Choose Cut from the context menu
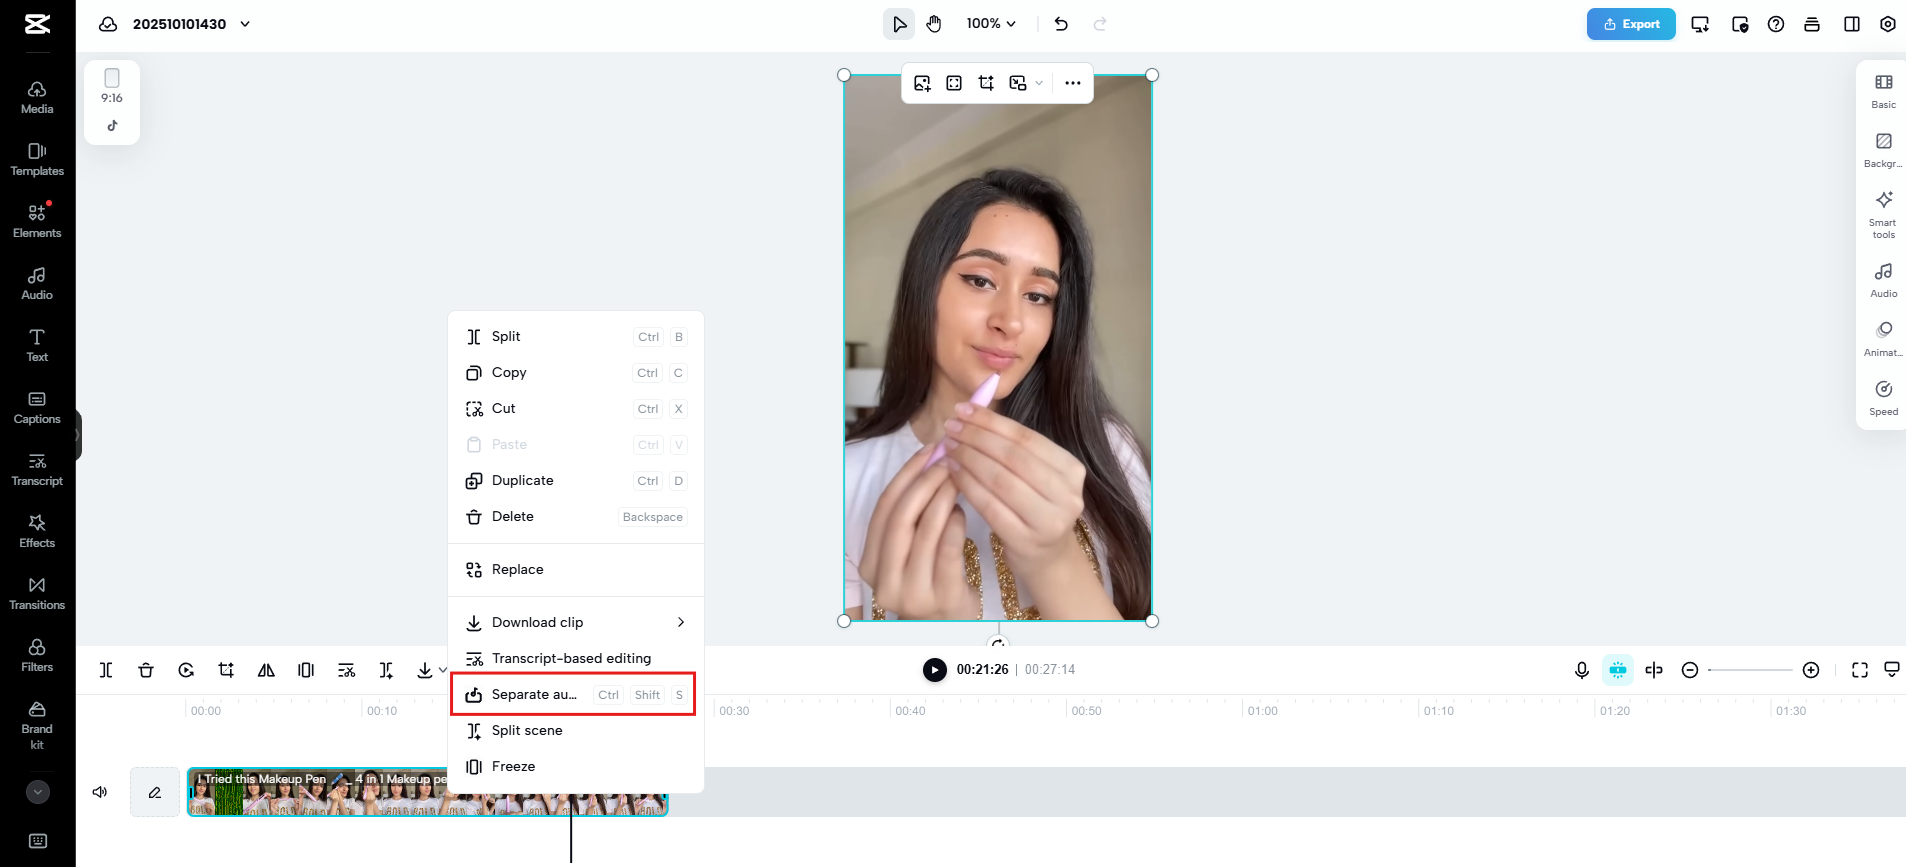Viewport: 1906px width, 867px height. tap(576, 409)
